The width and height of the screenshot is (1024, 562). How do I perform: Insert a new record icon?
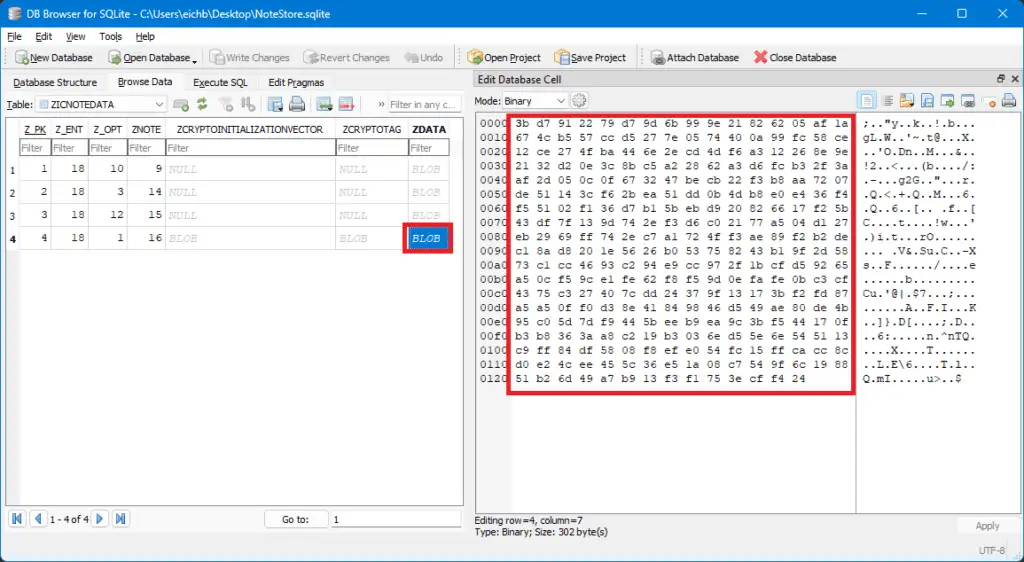[325, 104]
